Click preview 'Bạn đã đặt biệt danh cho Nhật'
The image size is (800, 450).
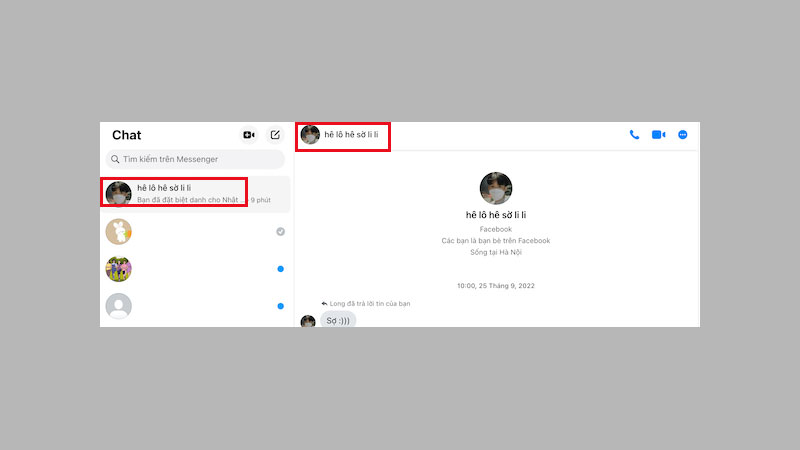(188, 200)
